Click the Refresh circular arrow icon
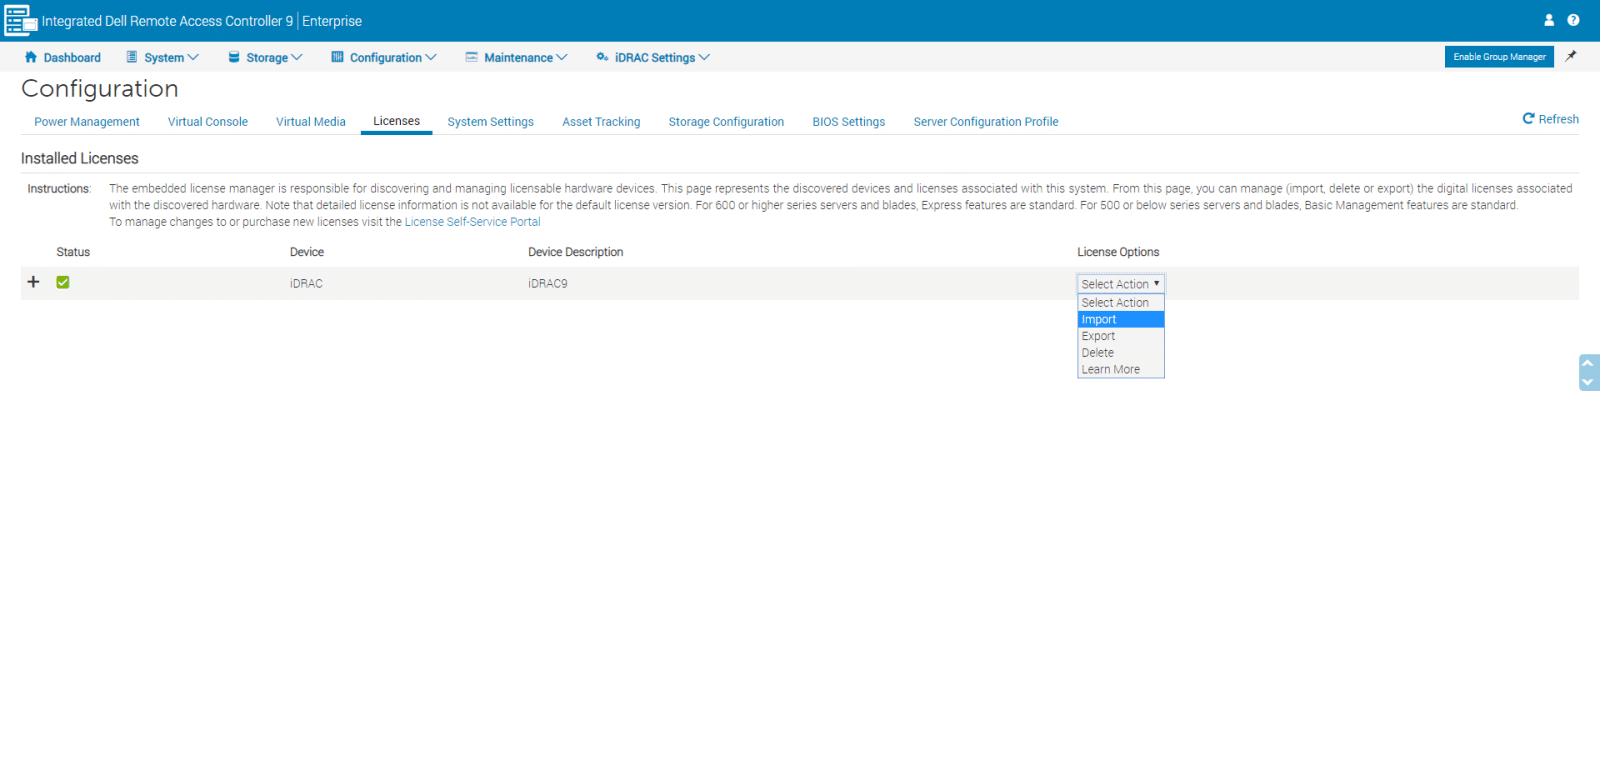This screenshot has height=781, width=1600. [1528, 119]
